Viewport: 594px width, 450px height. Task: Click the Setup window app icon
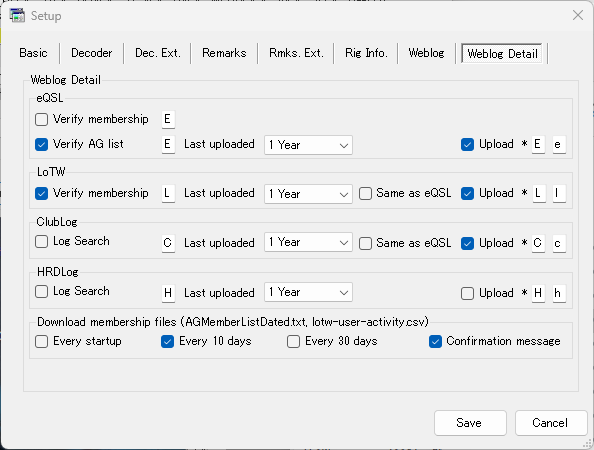(x=17, y=16)
